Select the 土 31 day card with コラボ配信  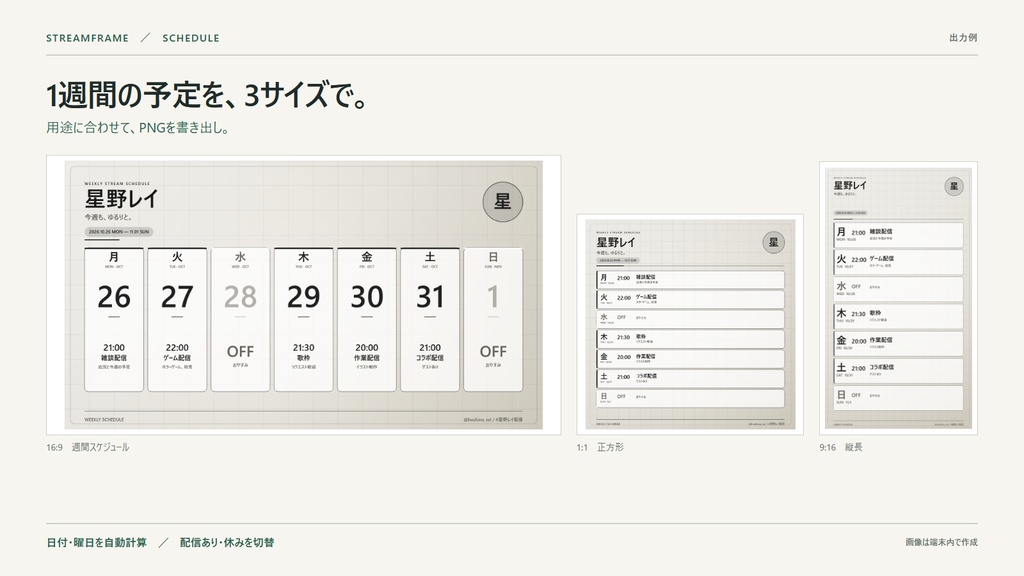coord(430,319)
